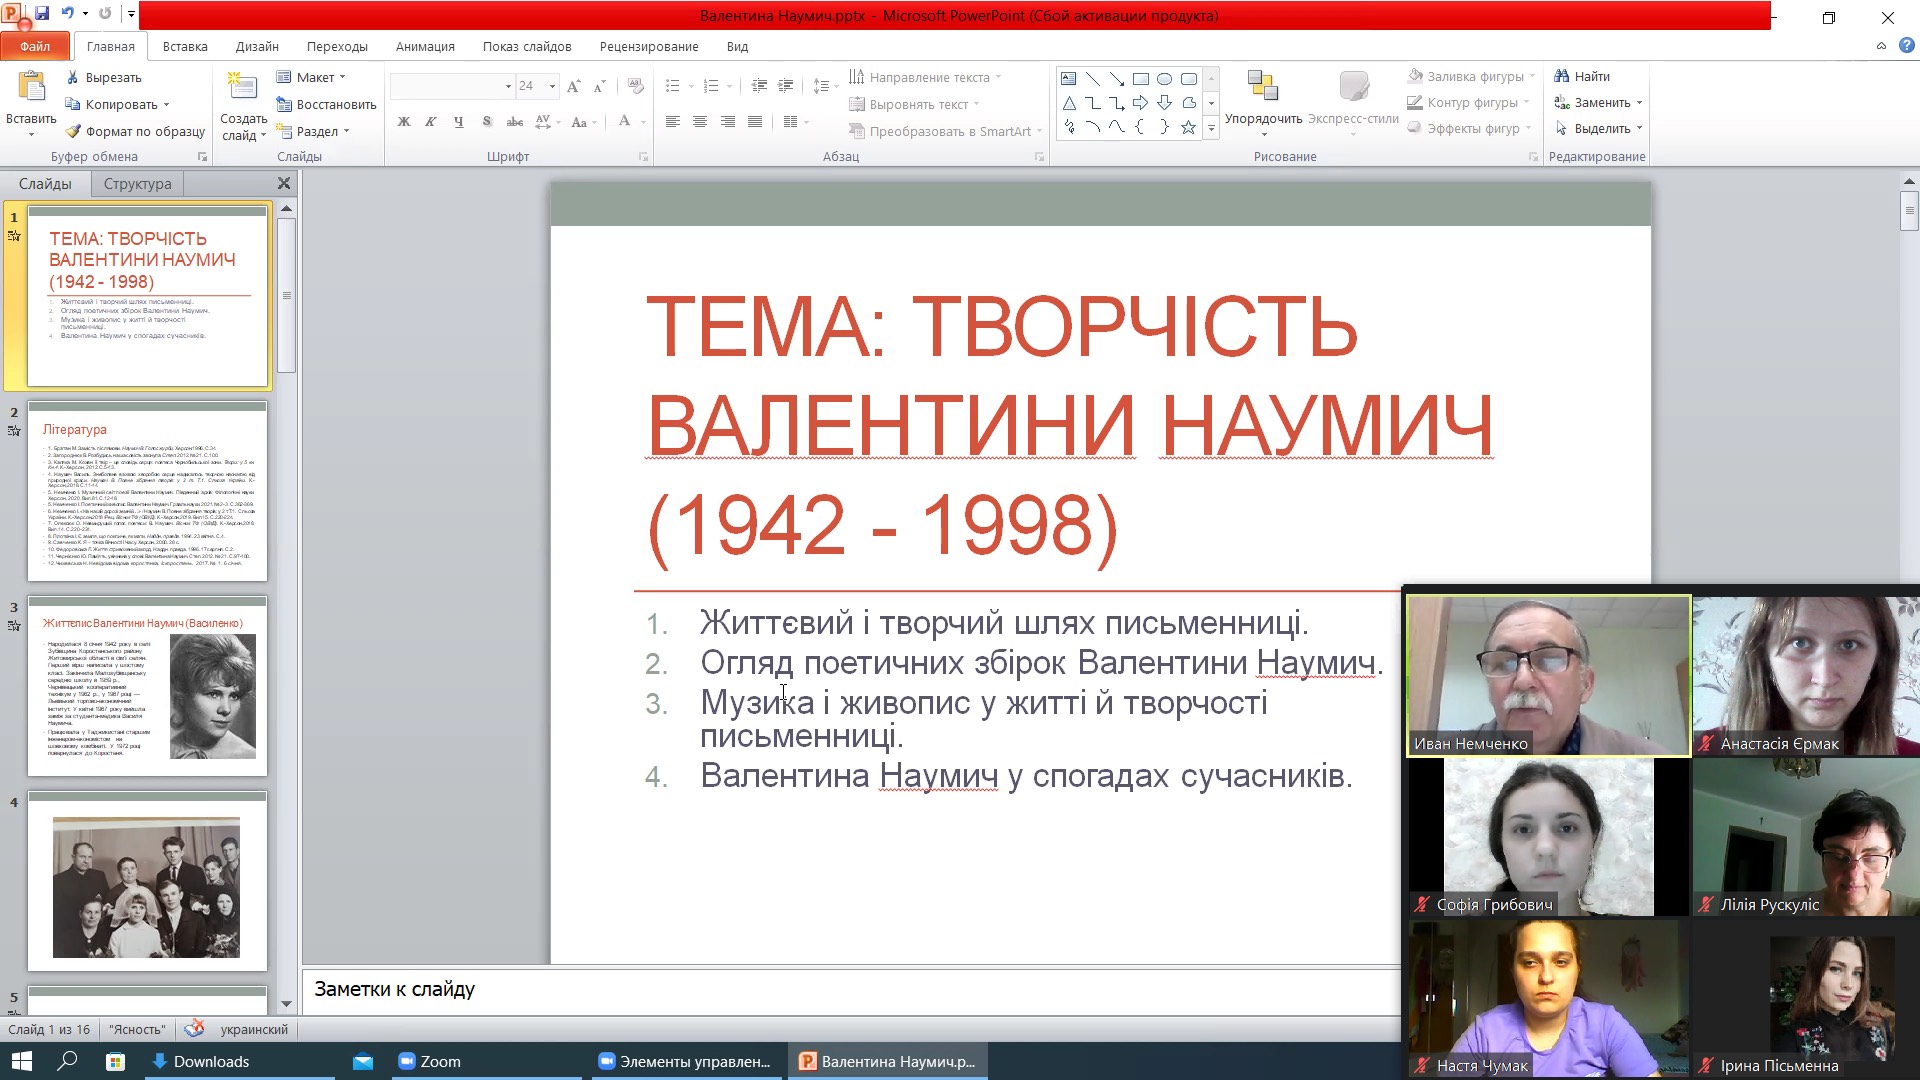
Task: Select the star shape in shapes gallery
Action: tap(1188, 127)
